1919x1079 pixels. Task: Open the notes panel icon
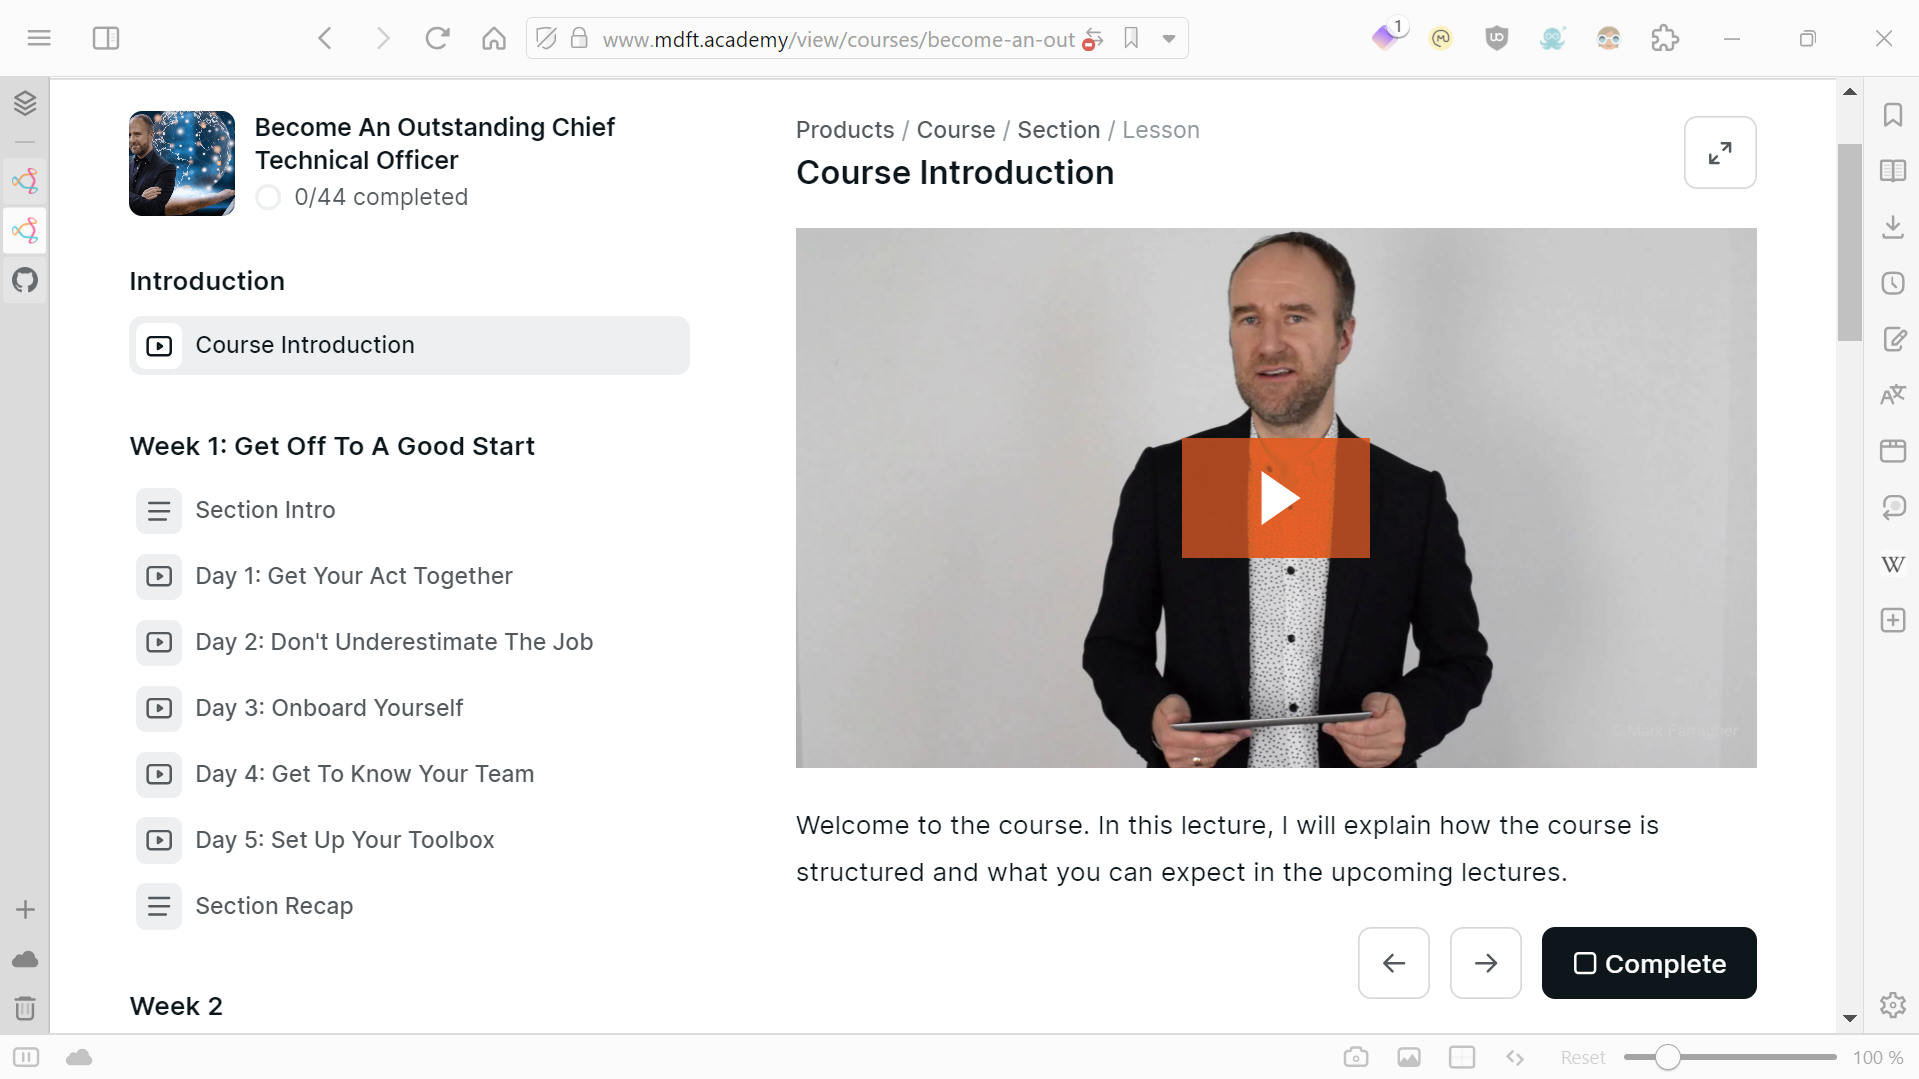pyautogui.click(x=1893, y=339)
